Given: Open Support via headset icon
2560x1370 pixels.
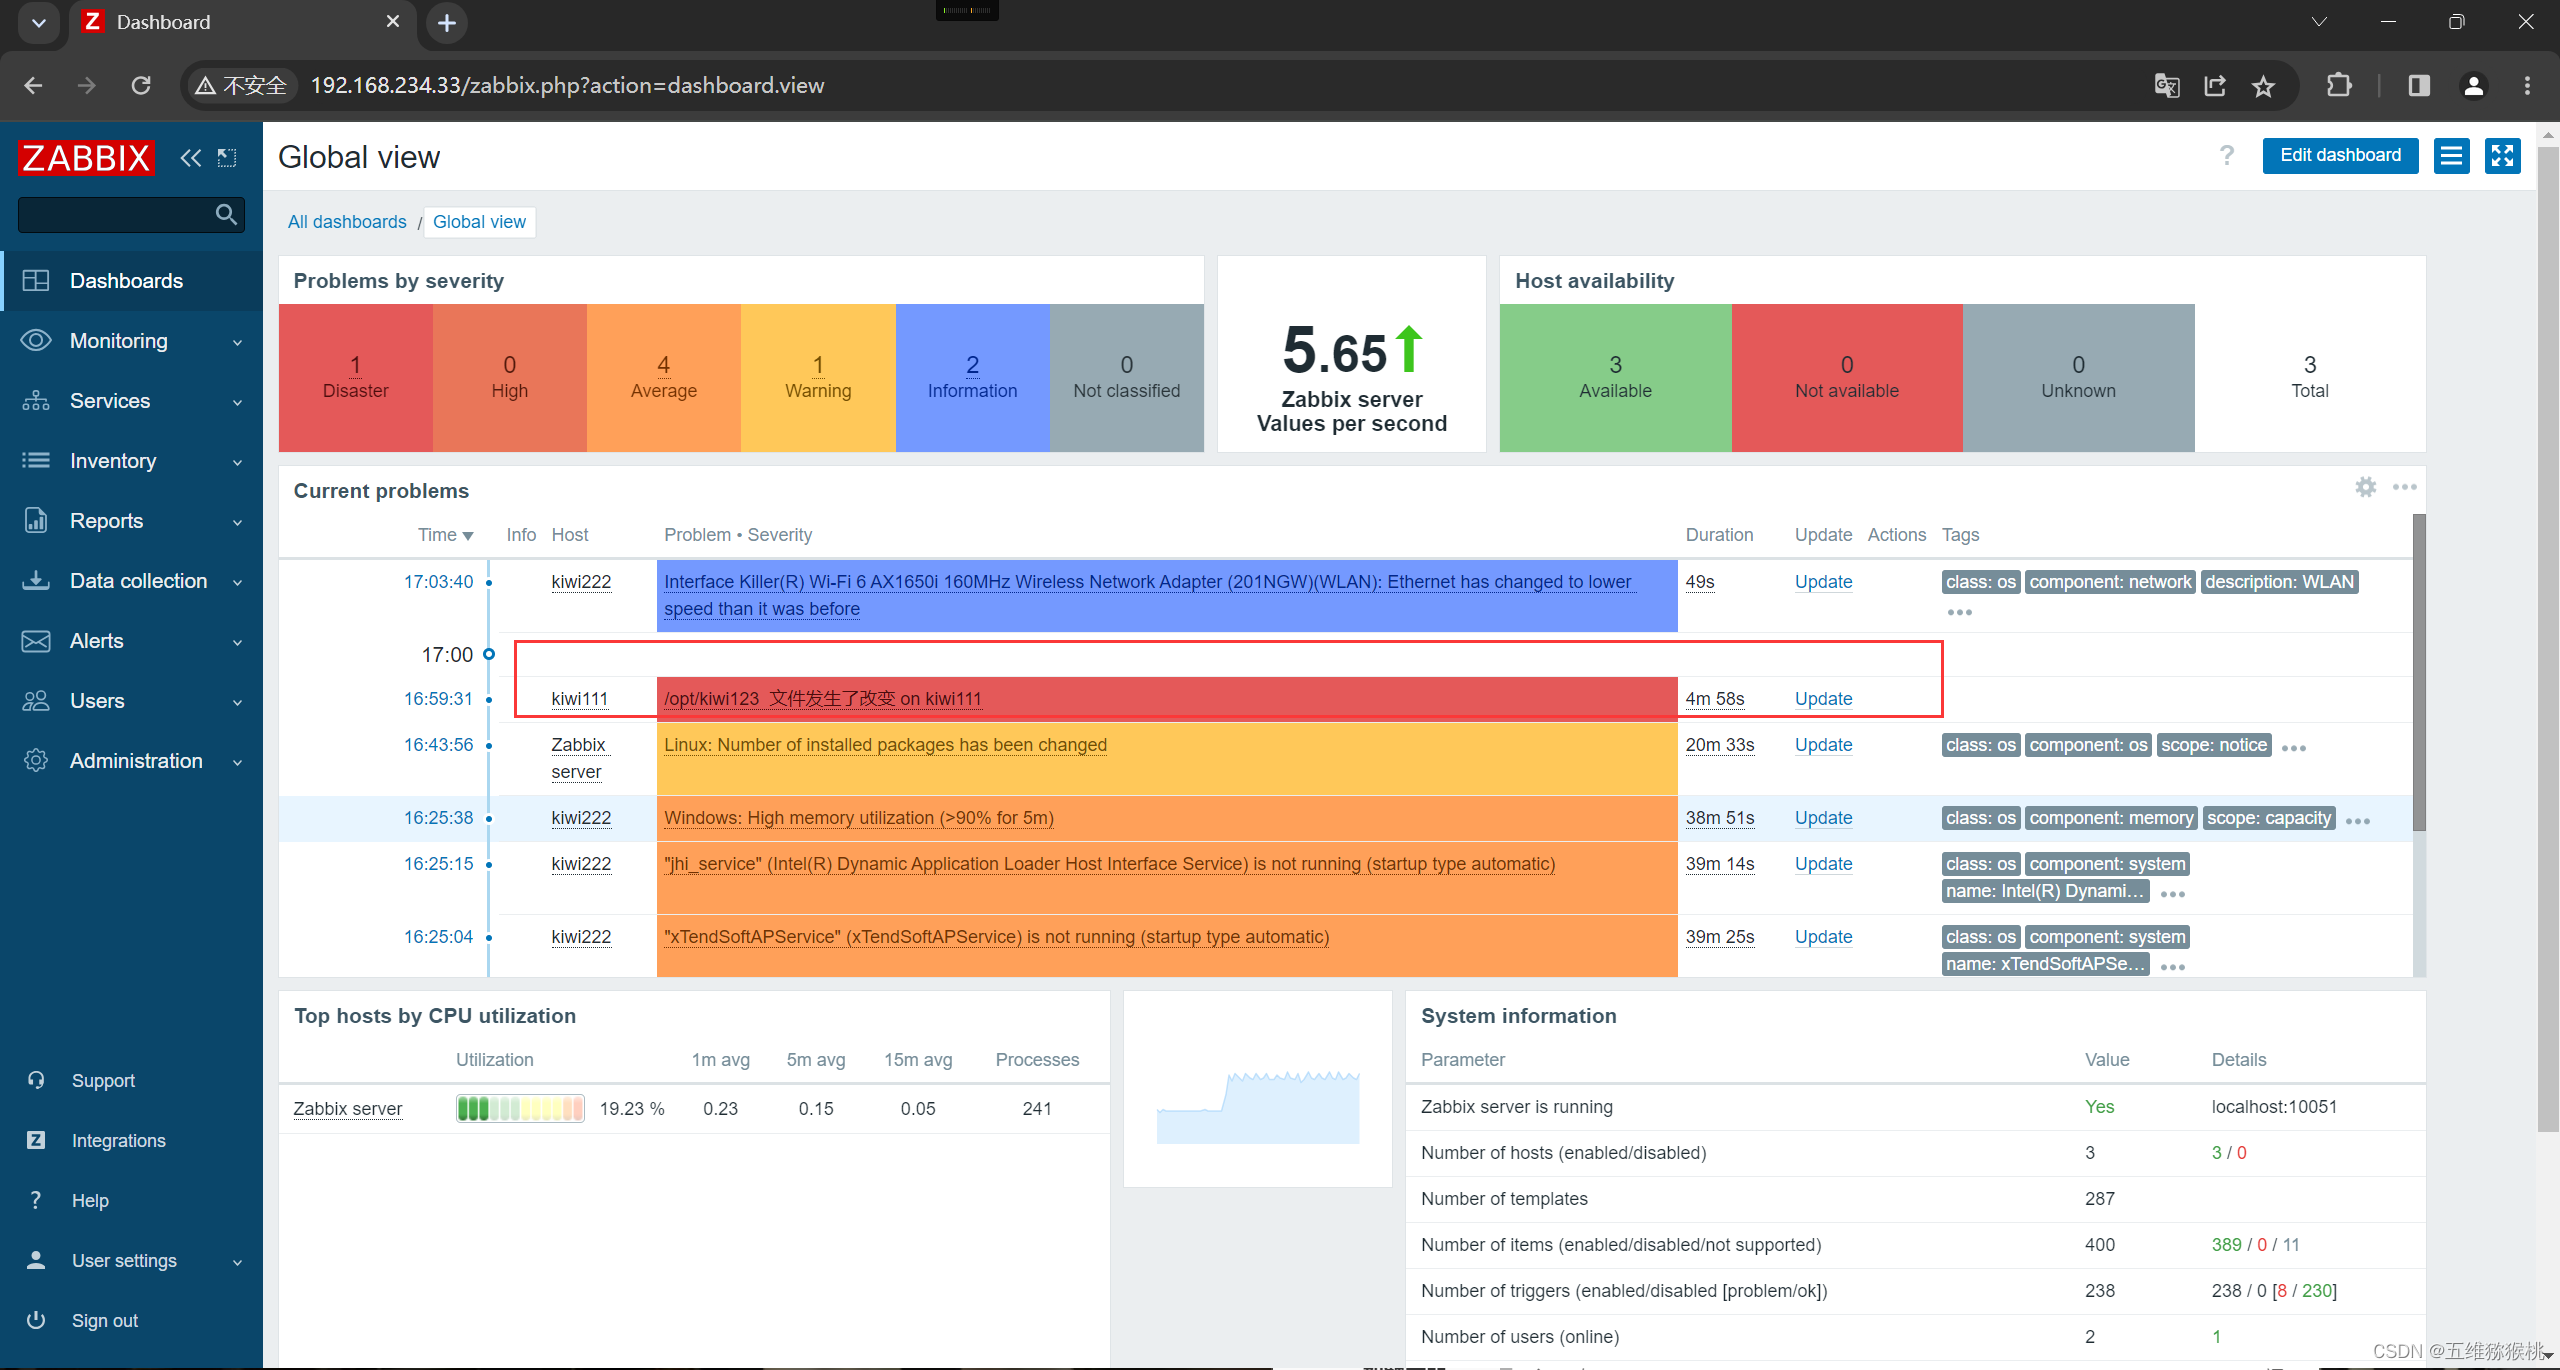Looking at the screenshot, I should pos(36,1080).
